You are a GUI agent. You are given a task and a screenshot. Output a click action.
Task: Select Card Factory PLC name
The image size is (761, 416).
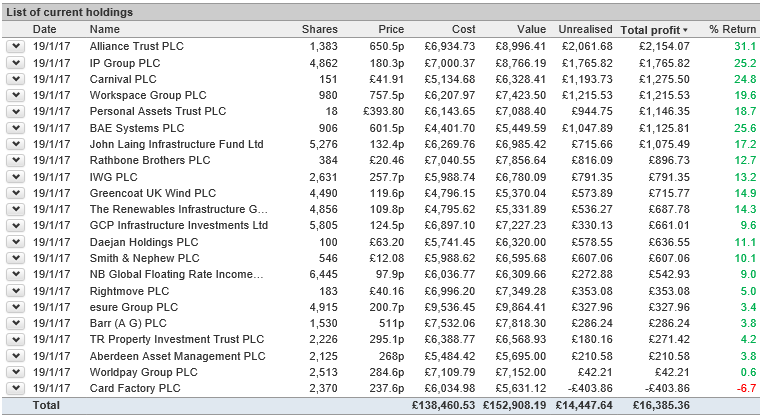pyautogui.click(x=135, y=388)
